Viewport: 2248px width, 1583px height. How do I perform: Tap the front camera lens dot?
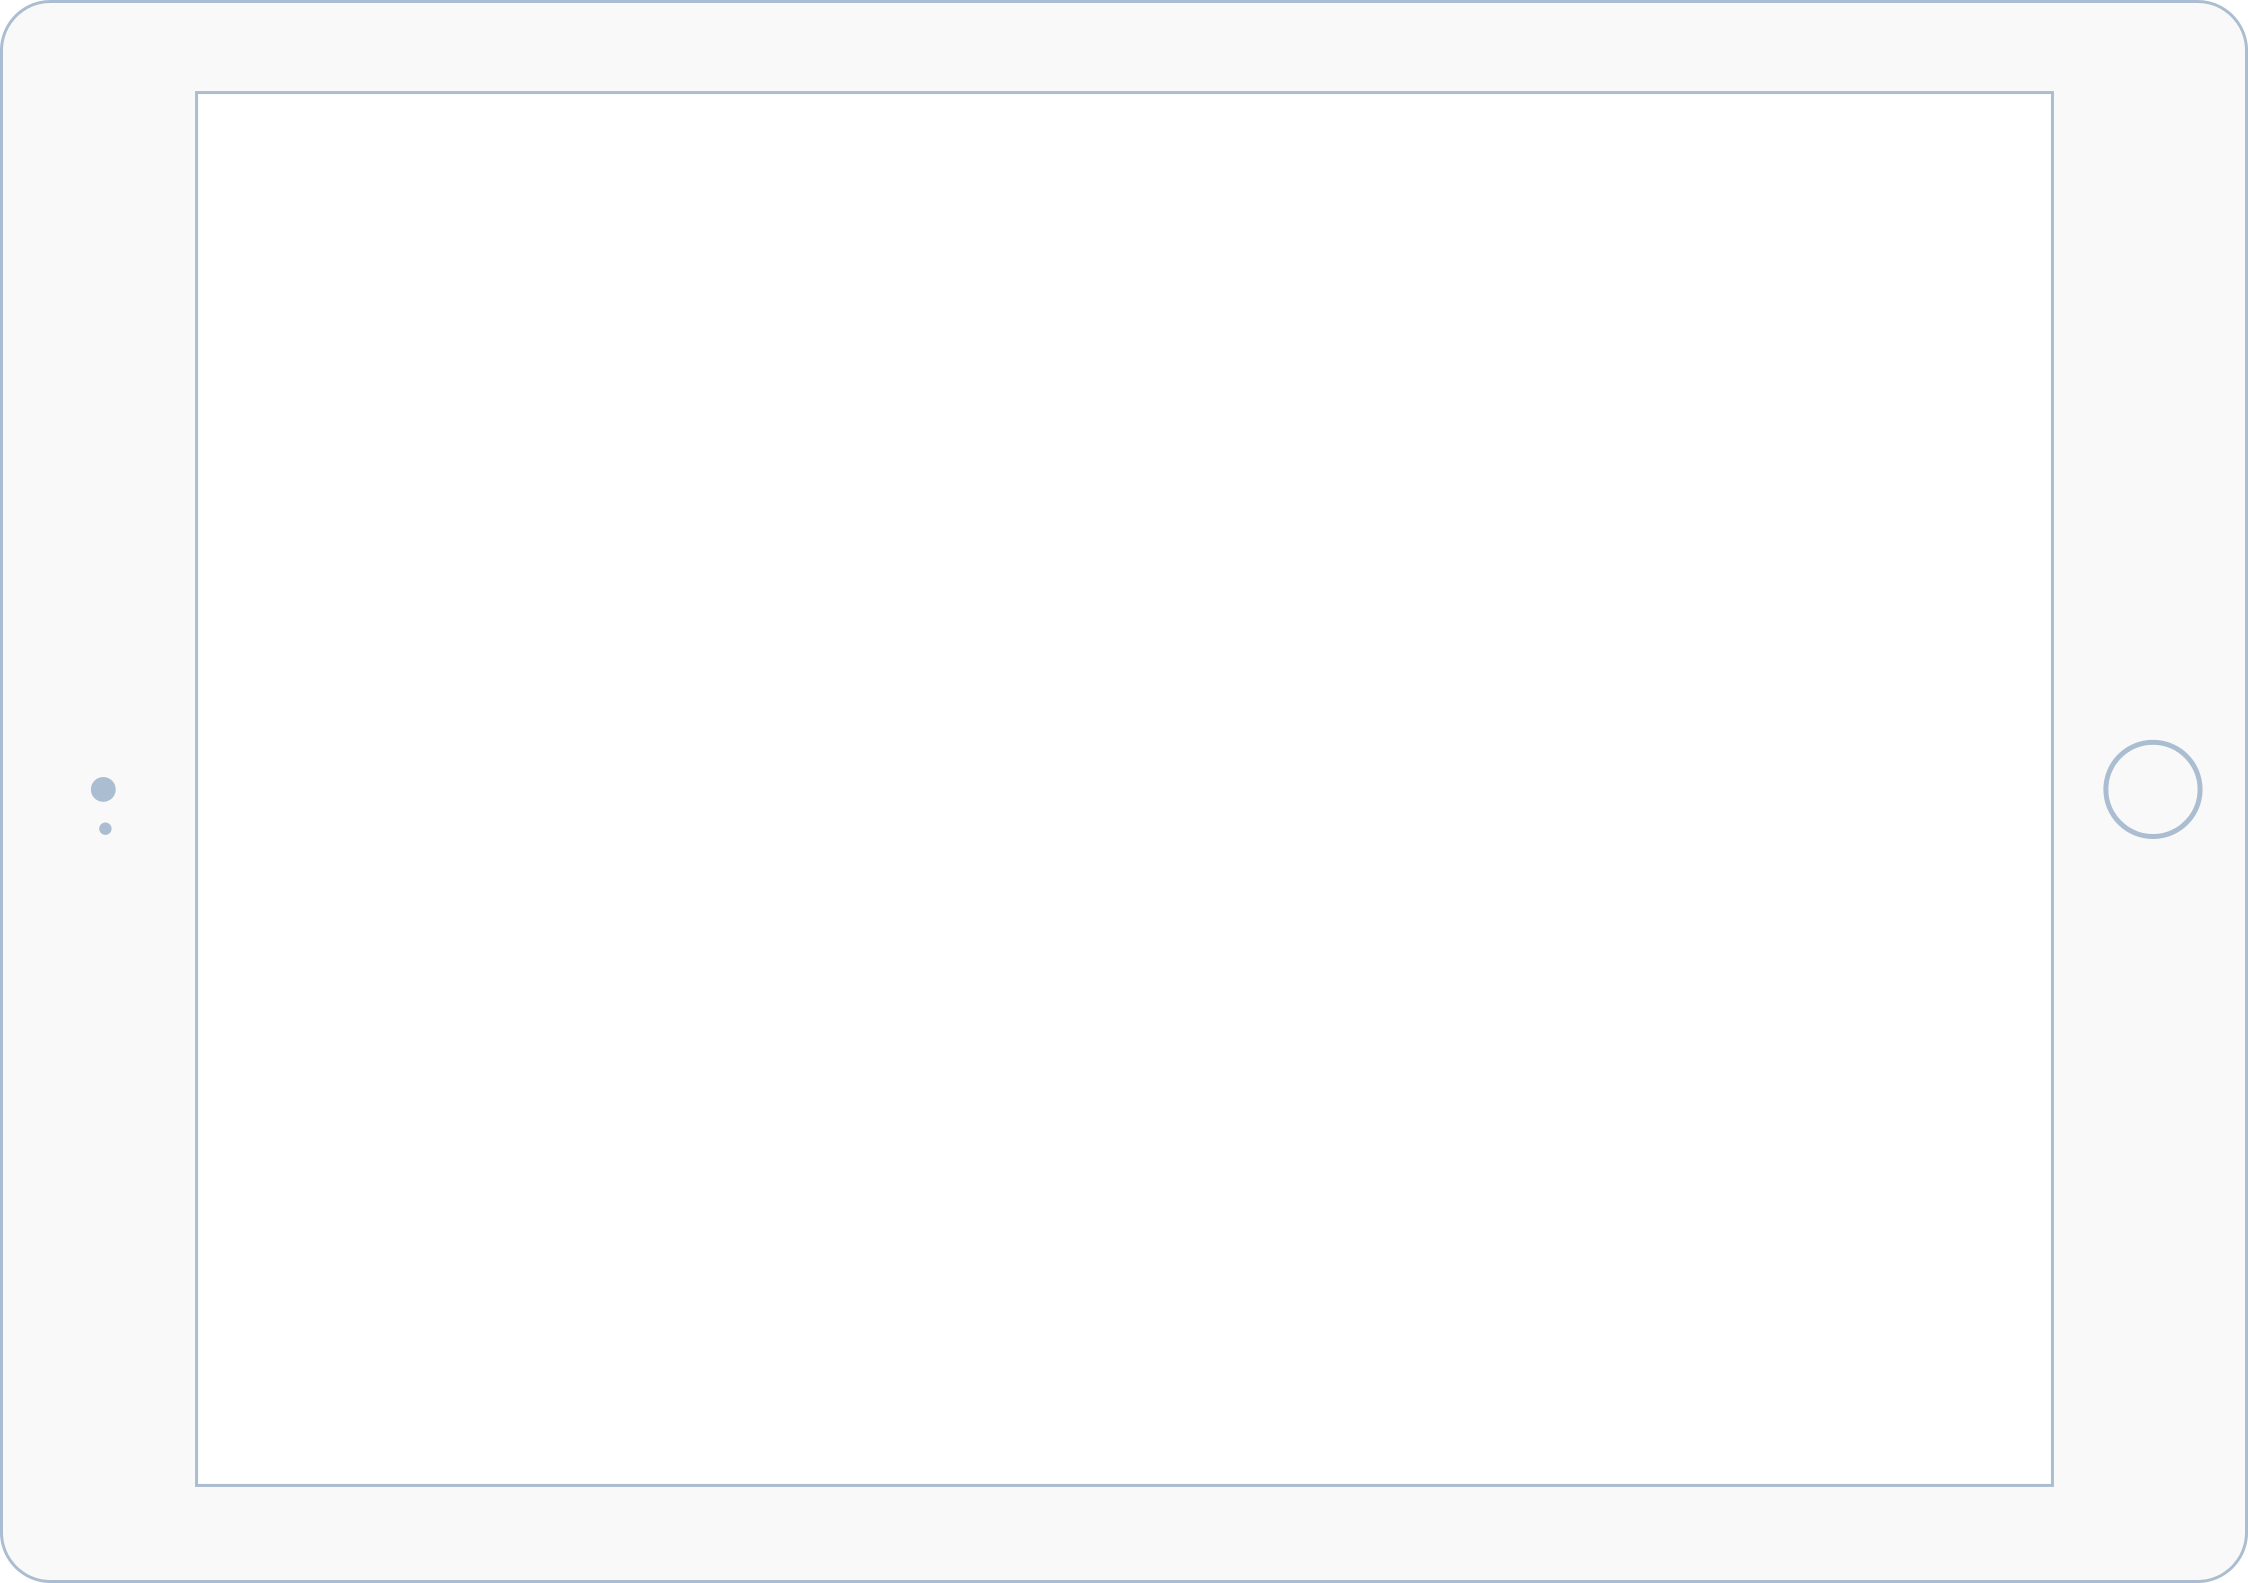pos(103,789)
